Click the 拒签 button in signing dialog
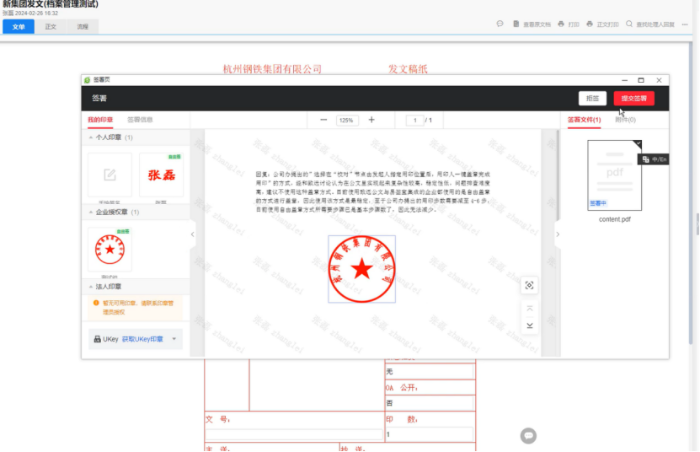The image size is (700, 452). point(592,98)
